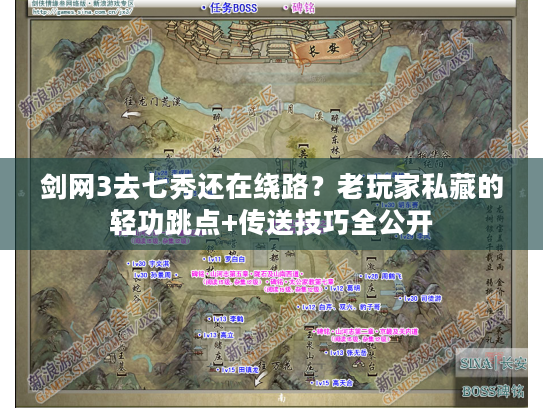Image resolution: width=543 pixels, height=408 pixels.
Task: Click the headline text 剑网3去七秀还在绕路
Action: [x=174, y=188]
